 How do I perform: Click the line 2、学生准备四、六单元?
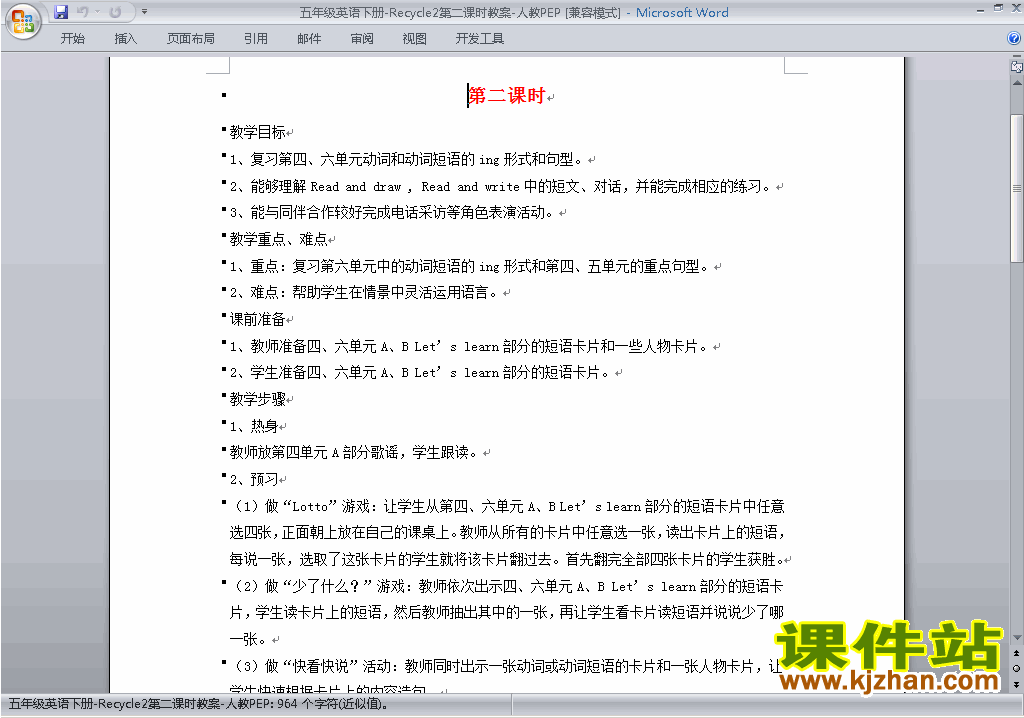pyautogui.click(x=419, y=372)
